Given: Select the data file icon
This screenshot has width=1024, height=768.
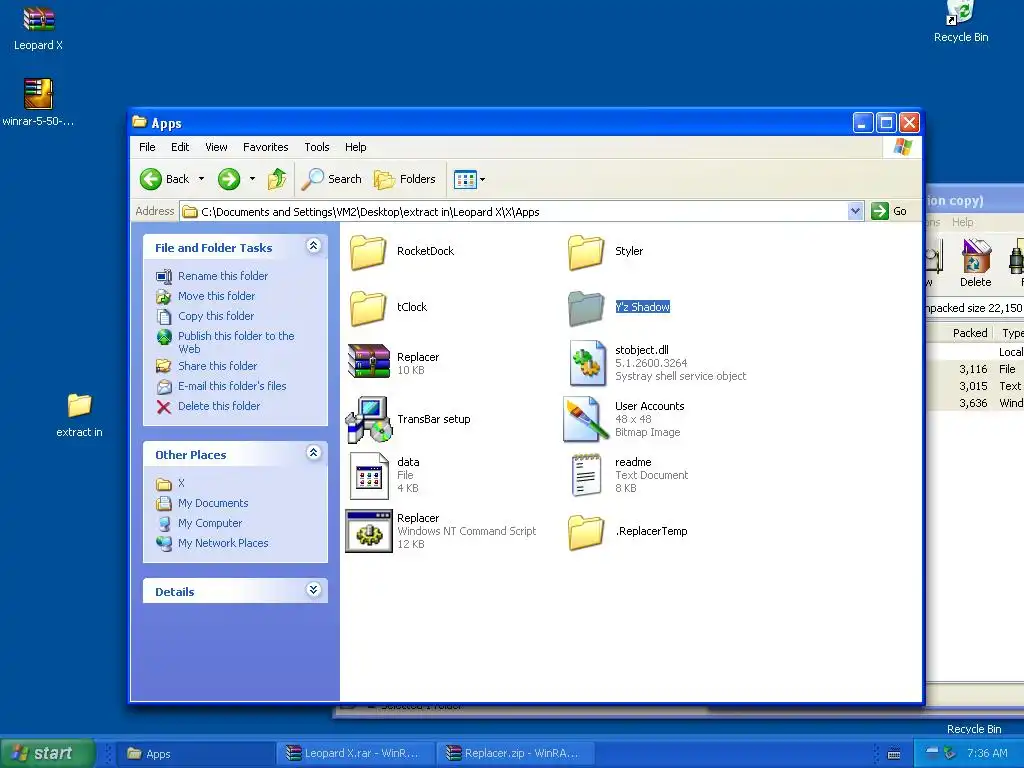Looking at the screenshot, I should [x=369, y=476].
